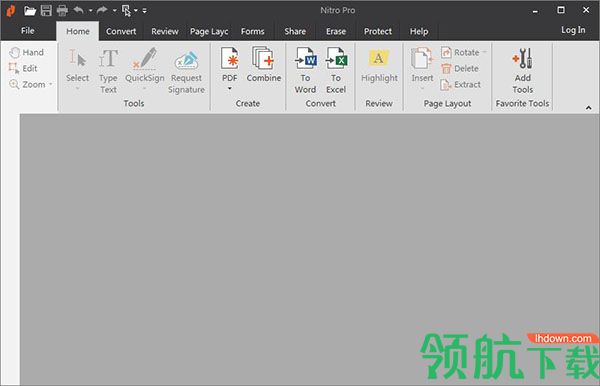The width and height of the screenshot is (600, 386).
Task: Switch to the Protect tab
Action: (378, 31)
